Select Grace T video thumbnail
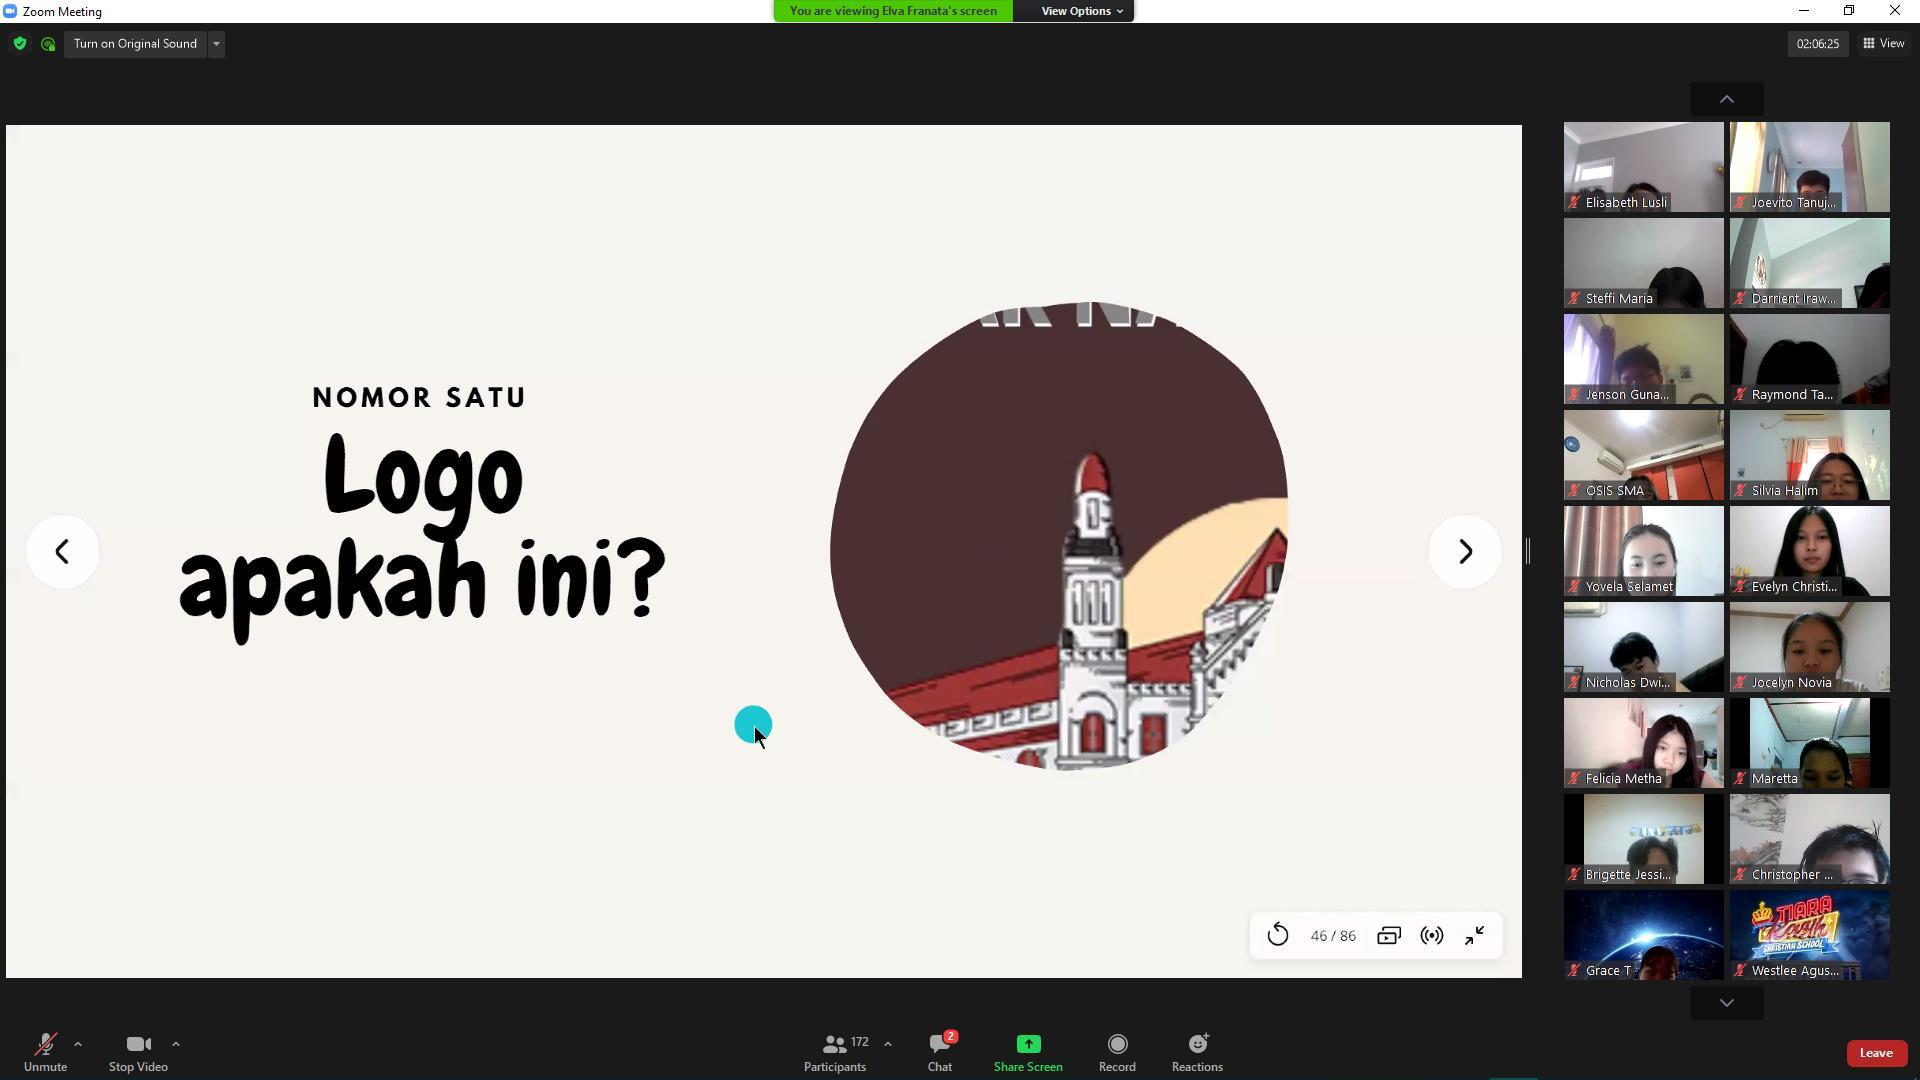This screenshot has width=1920, height=1080. point(1643,935)
